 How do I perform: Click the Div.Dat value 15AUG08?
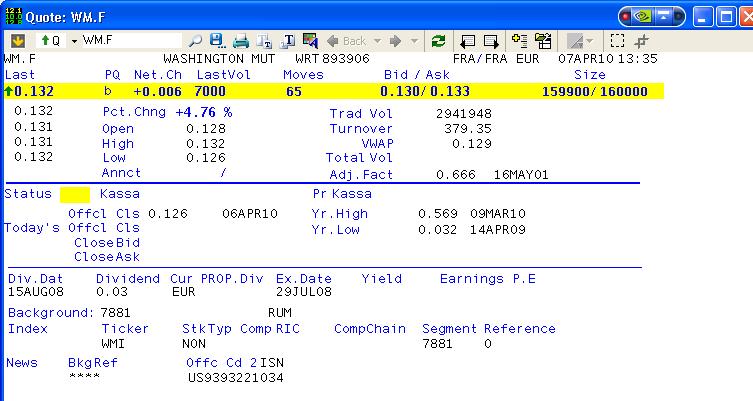[36, 292]
